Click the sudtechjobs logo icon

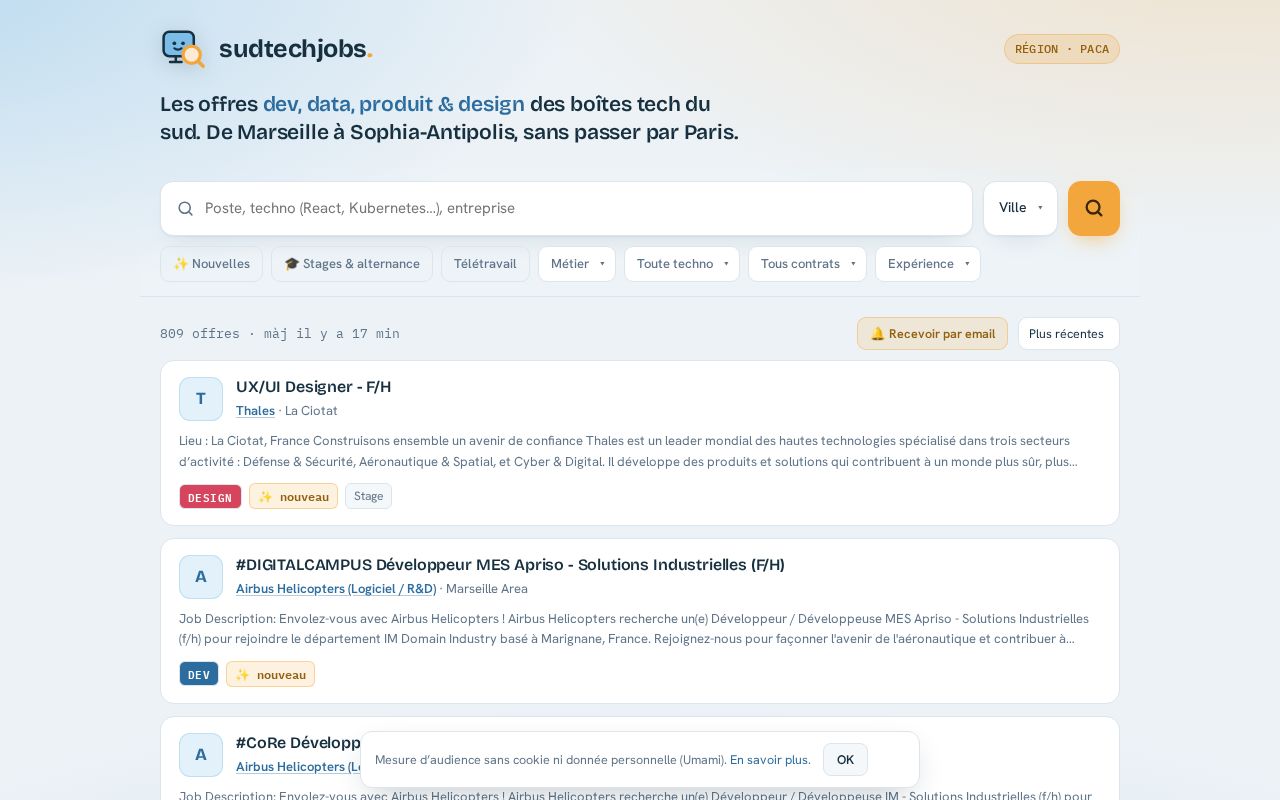pos(183,49)
